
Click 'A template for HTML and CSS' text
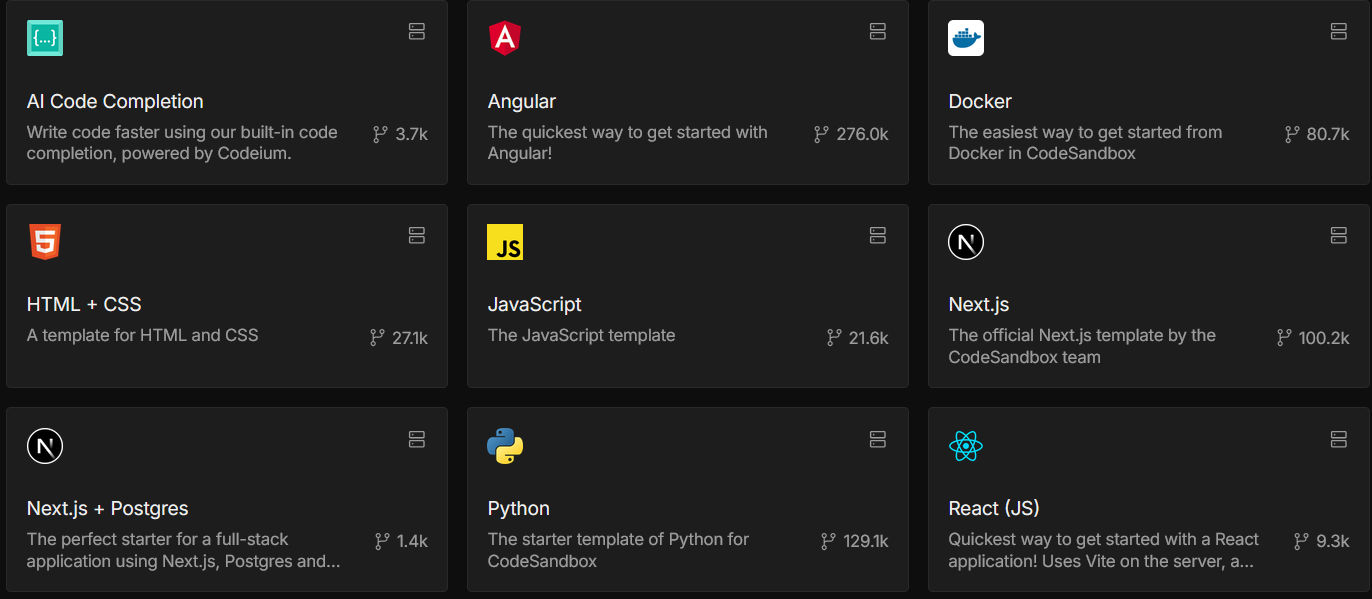tap(142, 335)
